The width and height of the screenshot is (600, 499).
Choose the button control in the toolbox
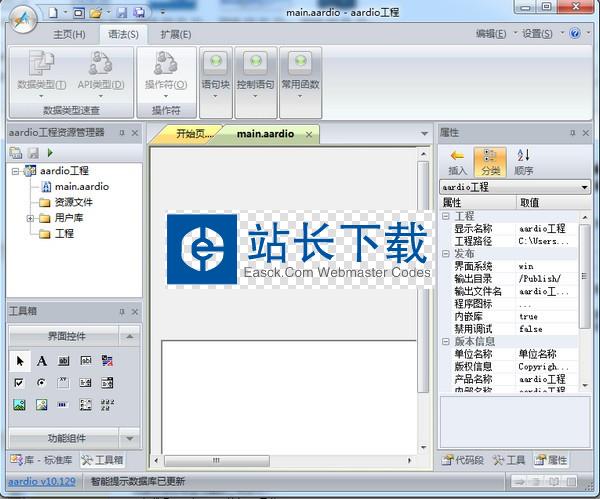[x=64, y=360]
